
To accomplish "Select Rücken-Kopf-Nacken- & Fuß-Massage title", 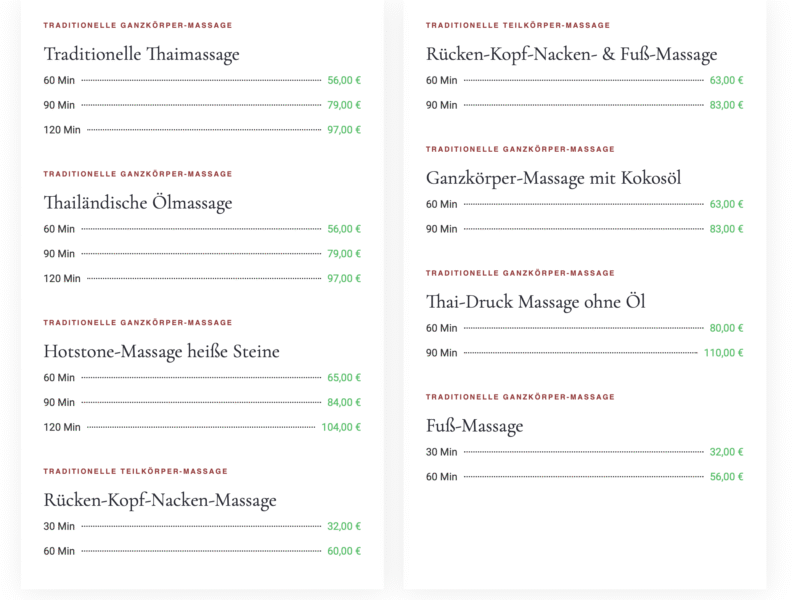I will [x=571, y=54].
